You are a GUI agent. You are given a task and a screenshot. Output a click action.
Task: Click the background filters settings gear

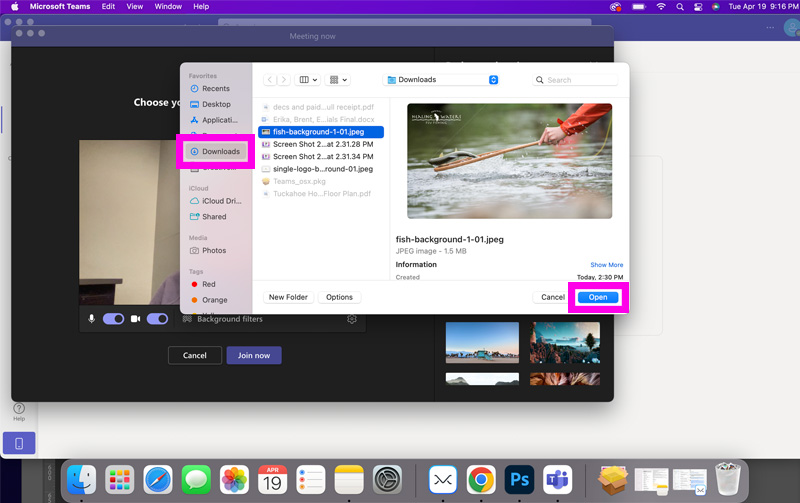pos(352,319)
